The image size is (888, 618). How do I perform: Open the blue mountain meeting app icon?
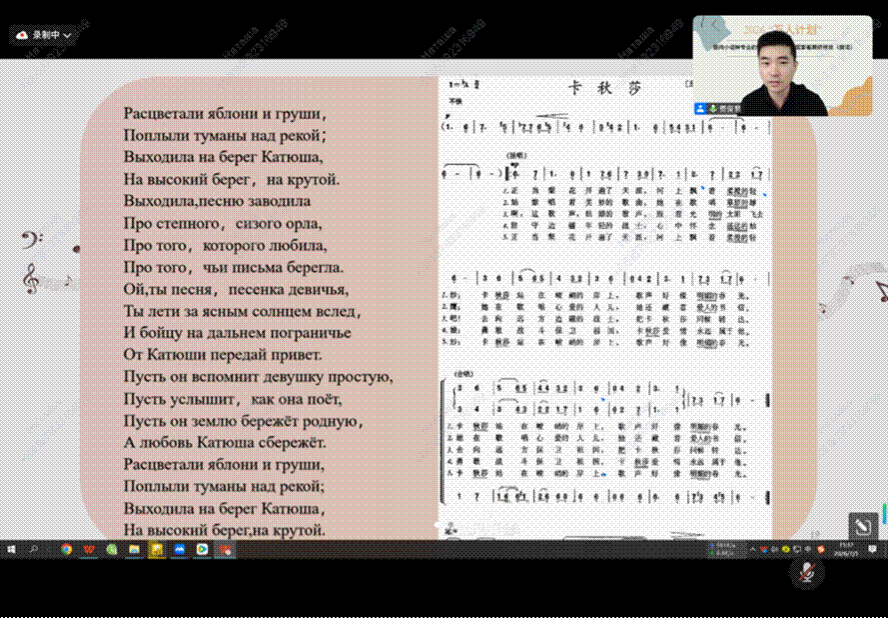click(180, 549)
